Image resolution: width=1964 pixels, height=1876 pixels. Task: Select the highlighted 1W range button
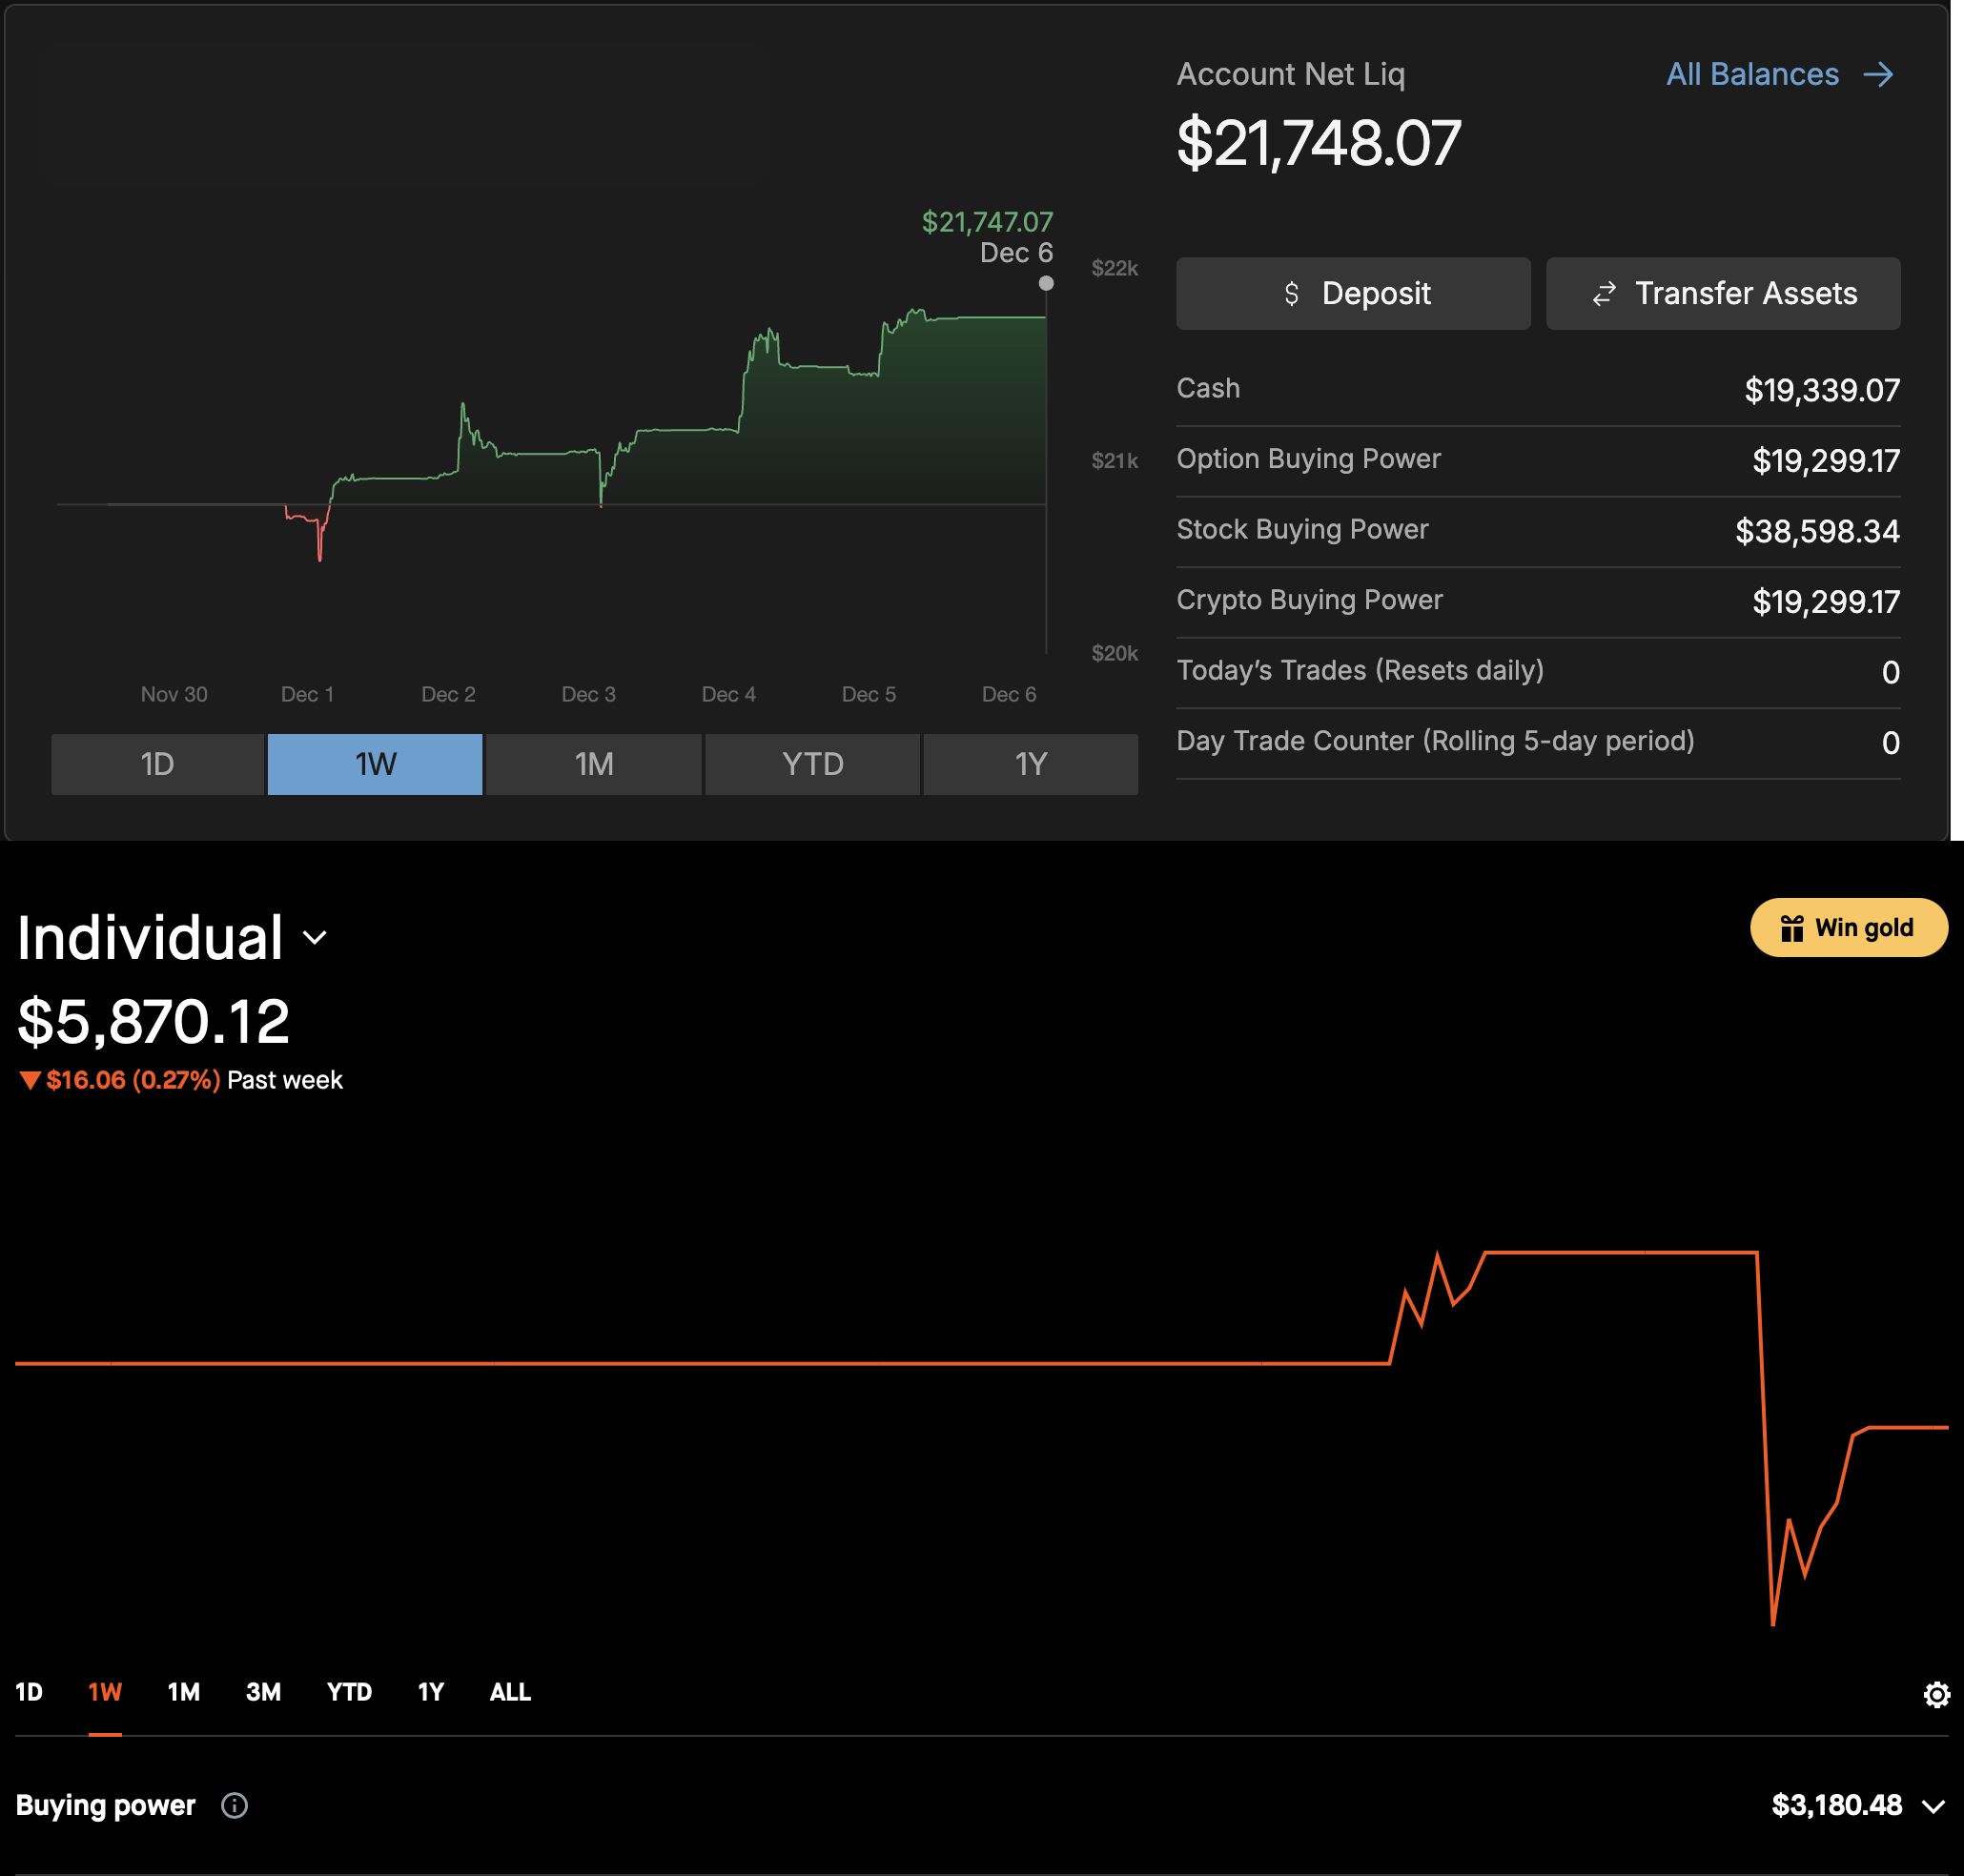(375, 764)
